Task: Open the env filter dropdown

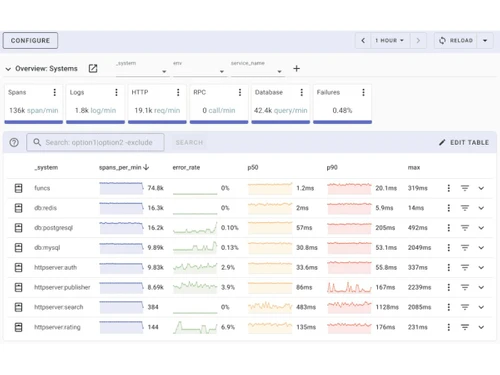Action: pos(200,68)
